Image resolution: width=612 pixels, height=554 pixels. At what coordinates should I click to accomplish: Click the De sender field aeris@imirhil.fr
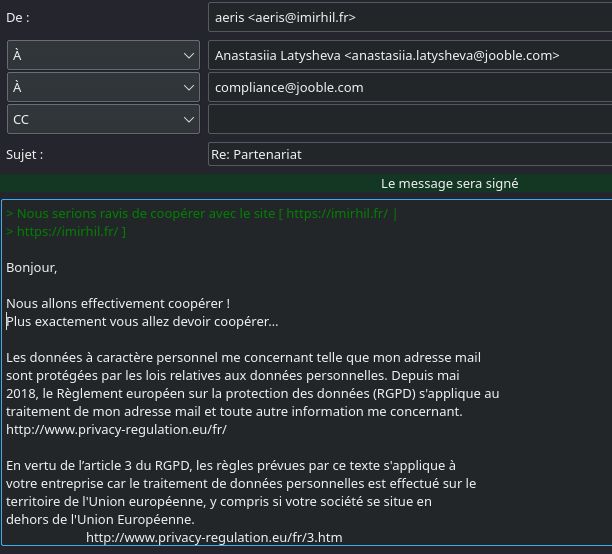pos(410,17)
